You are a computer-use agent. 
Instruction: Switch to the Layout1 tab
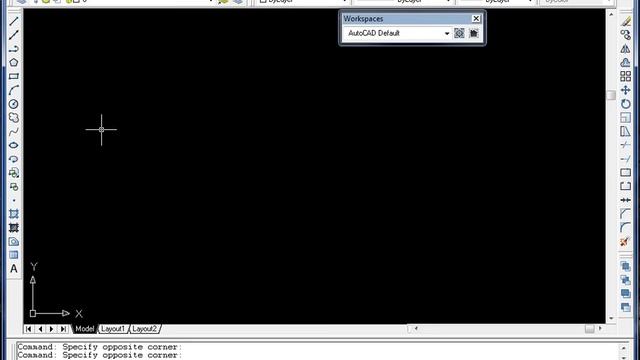coord(113,329)
